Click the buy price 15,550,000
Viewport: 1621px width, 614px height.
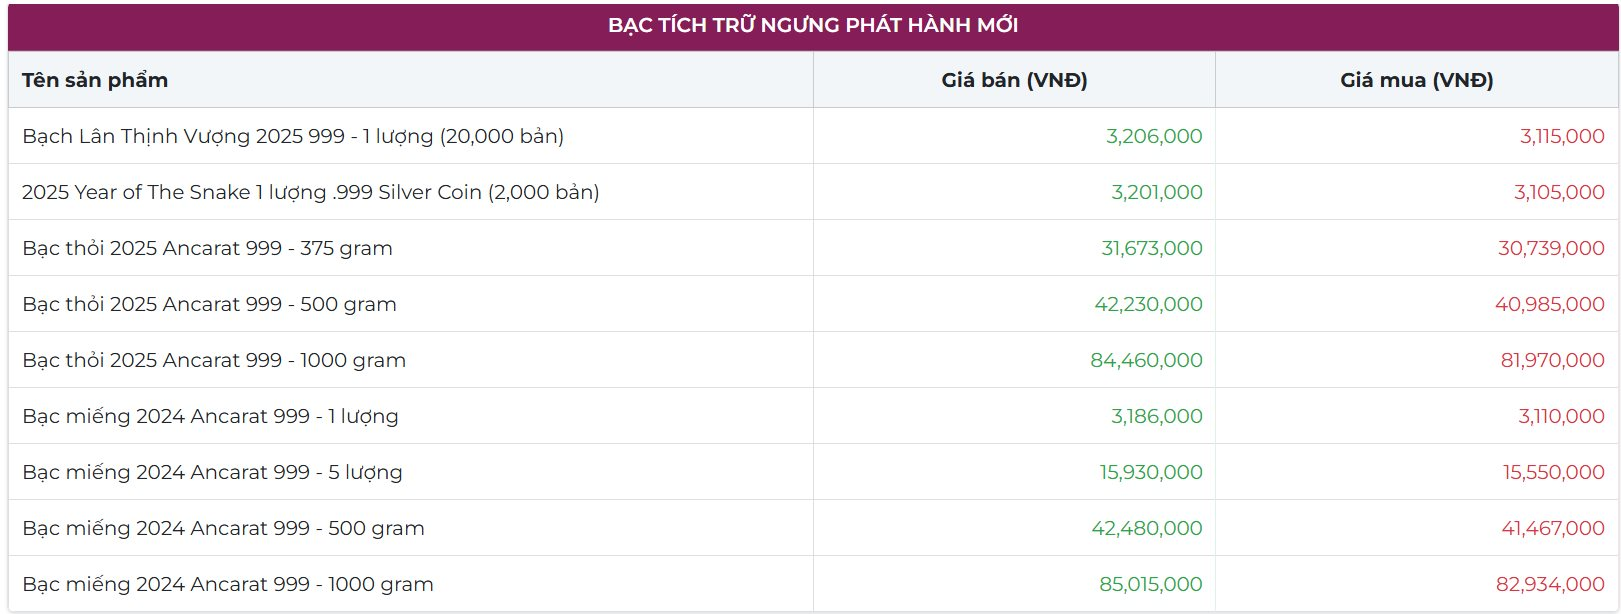[1553, 472]
